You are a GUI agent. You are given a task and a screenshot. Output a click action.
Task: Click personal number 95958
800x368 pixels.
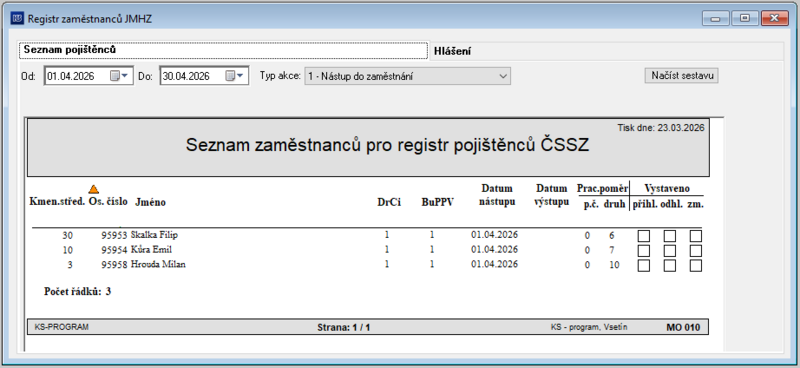point(114,265)
